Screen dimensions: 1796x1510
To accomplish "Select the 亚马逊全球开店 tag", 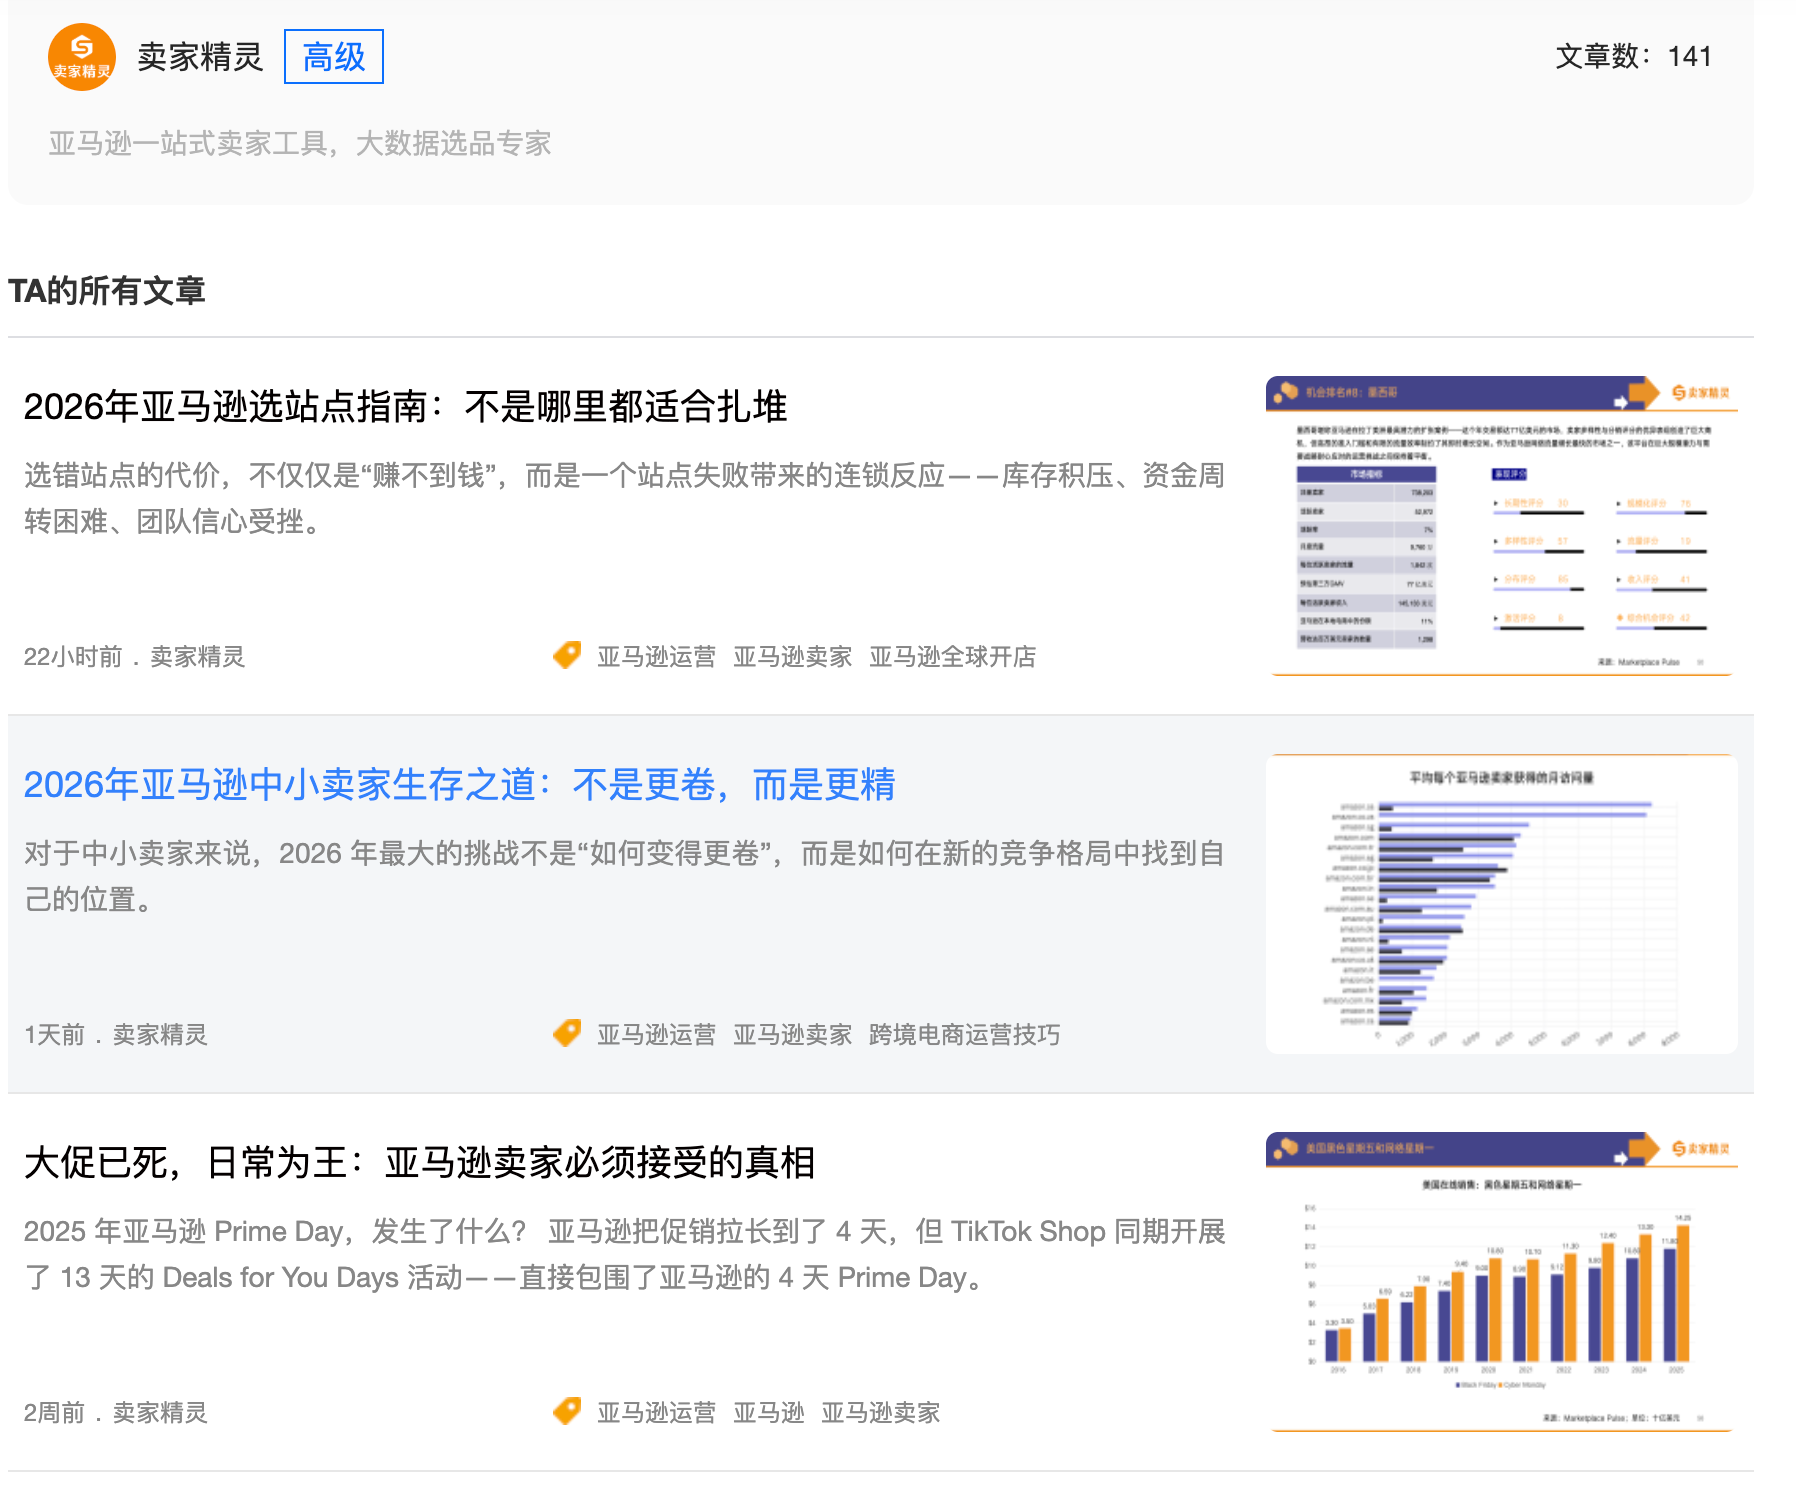I will tap(952, 657).
